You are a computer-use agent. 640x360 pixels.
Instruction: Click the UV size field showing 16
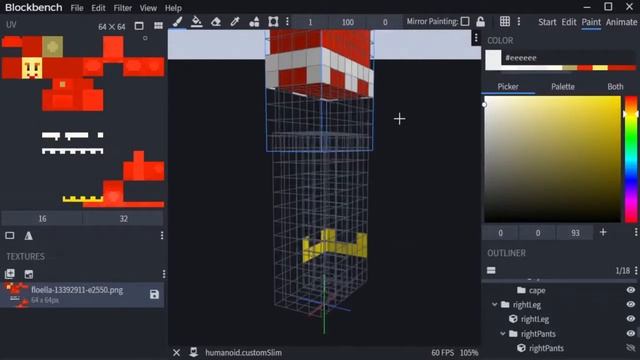coord(42,219)
